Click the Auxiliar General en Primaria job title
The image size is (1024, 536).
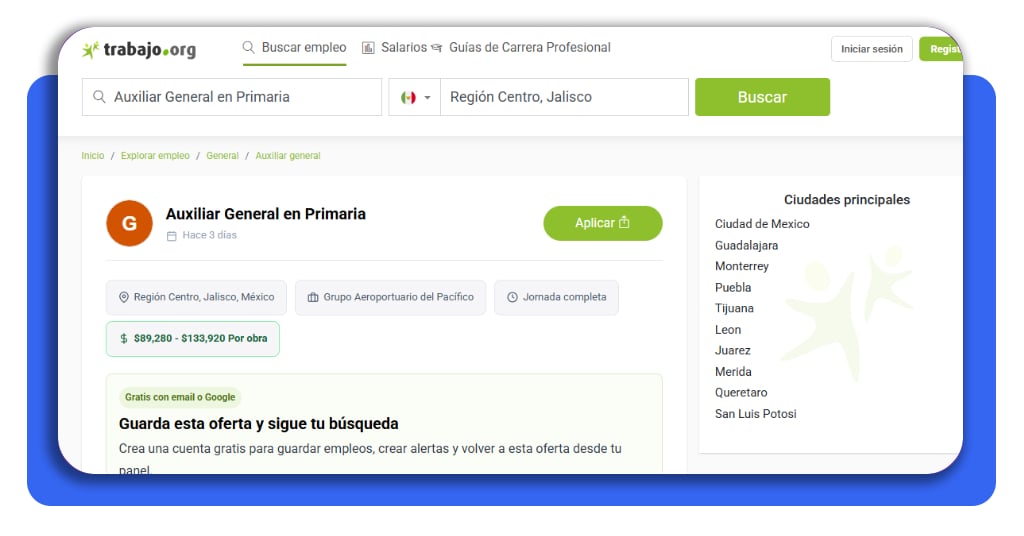pyautogui.click(x=265, y=214)
